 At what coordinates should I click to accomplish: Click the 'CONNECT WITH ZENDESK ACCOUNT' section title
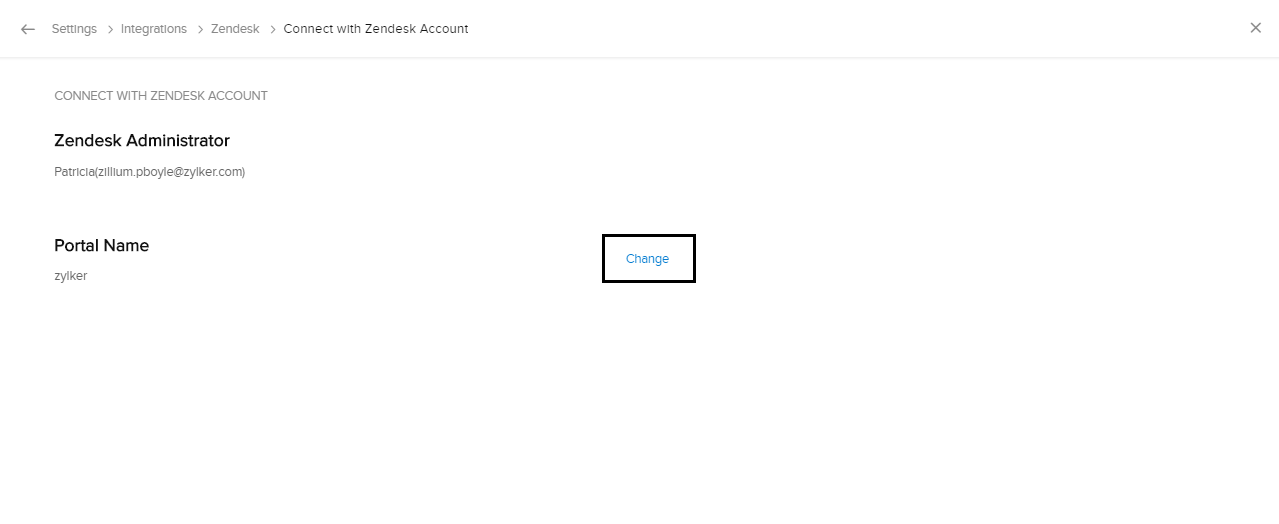[161, 96]
